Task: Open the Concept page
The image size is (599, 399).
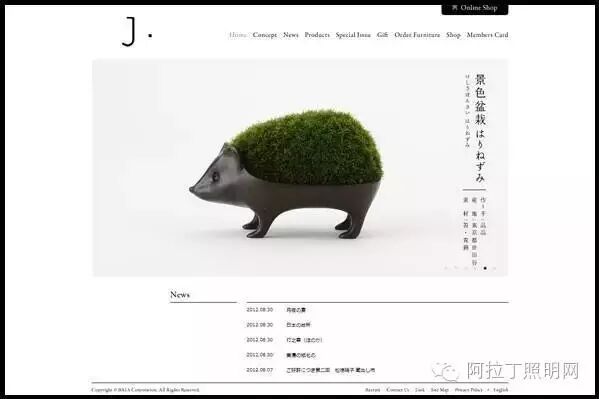Action: coord(265,35)
